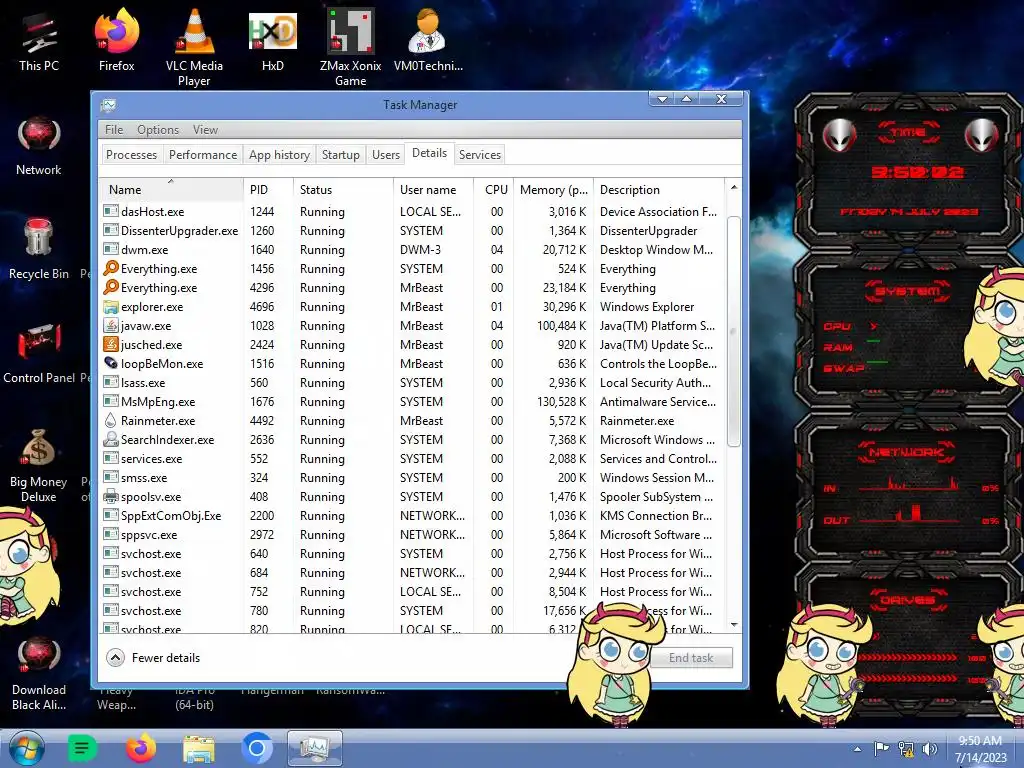Open Download Black Ali... desktop icon
Image resolution: width=1024 pixels, height=768 pixels.
pyautogui.click(x=39, y=673)
